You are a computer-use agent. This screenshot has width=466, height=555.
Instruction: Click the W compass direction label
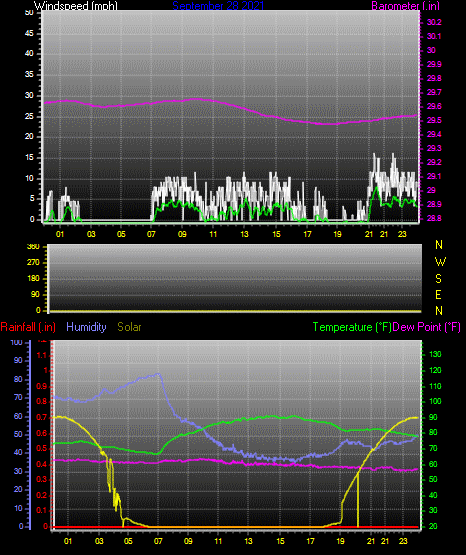(440, 262)
